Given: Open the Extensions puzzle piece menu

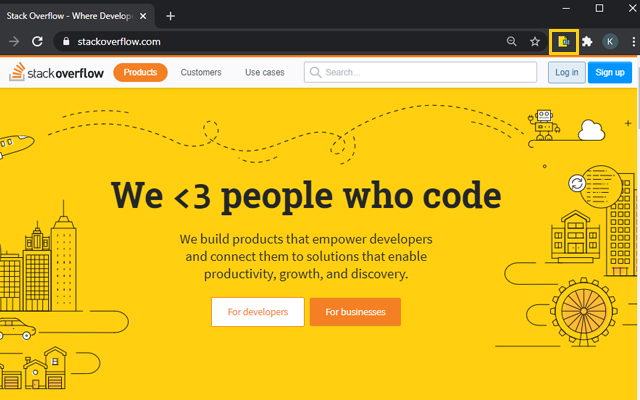Looking at the screenshot, I should tap(587, 41).
